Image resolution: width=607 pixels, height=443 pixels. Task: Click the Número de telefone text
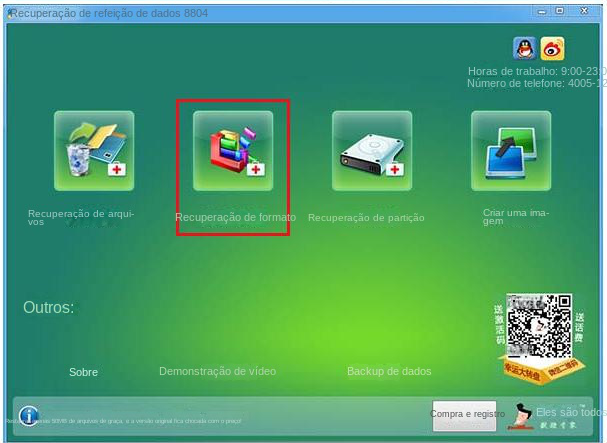[x=537, y=83]
